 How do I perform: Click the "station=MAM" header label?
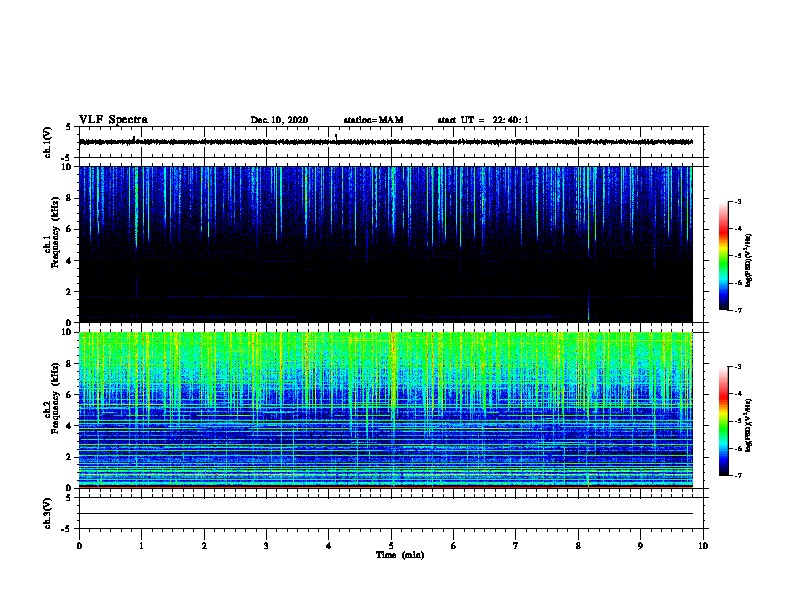tap(373, 120)
